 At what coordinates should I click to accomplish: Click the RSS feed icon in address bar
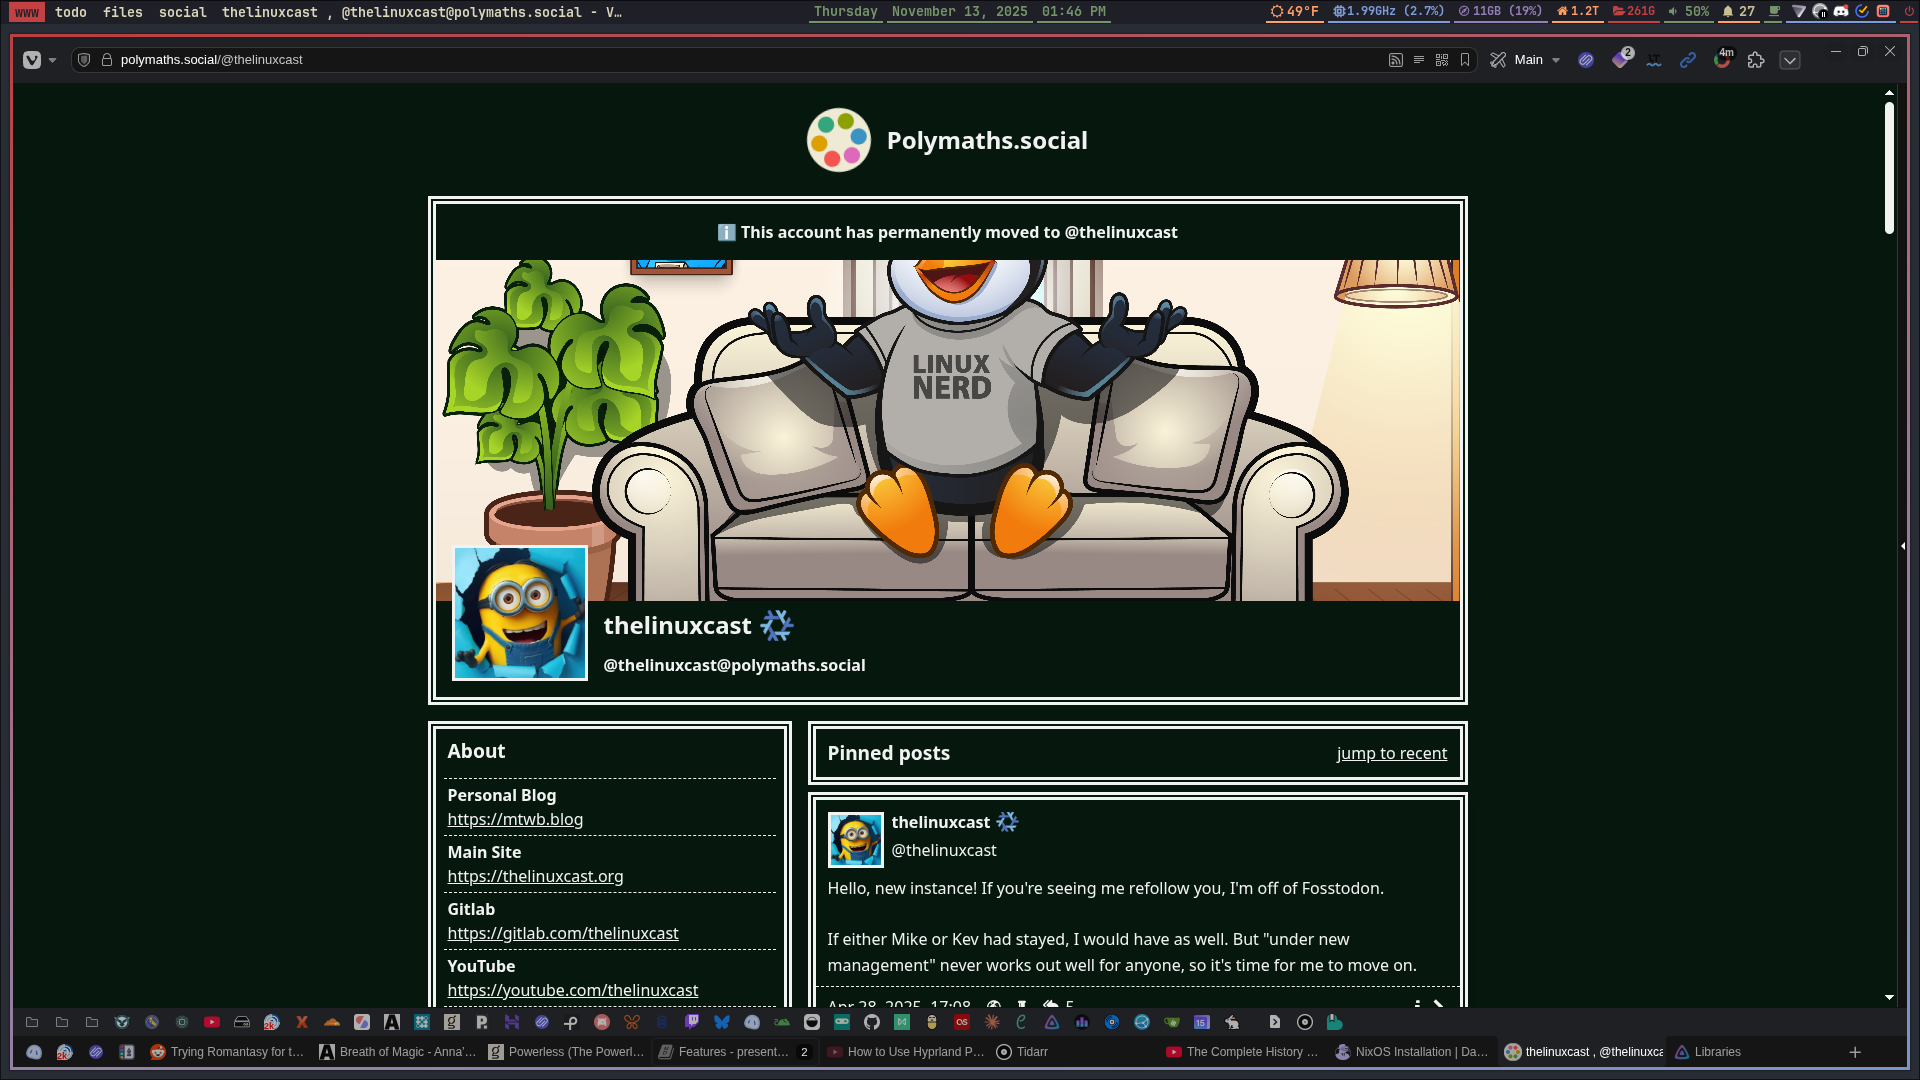pyautogui.click(x=1395, y=60)
